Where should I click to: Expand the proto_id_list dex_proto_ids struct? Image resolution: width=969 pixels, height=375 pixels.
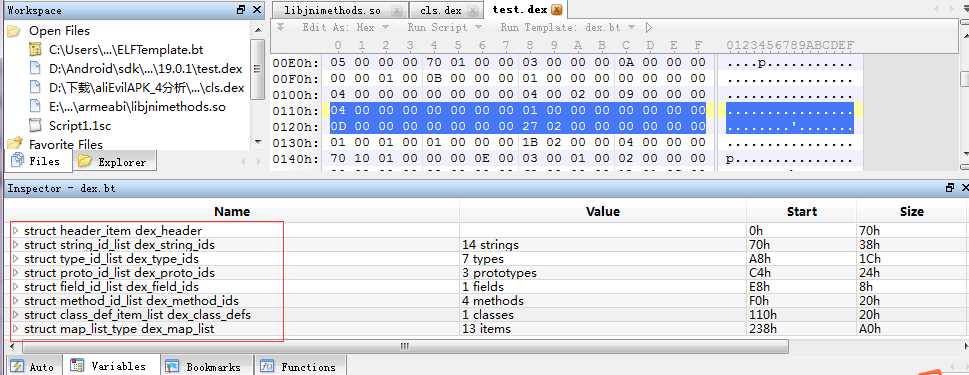point(15,273)
